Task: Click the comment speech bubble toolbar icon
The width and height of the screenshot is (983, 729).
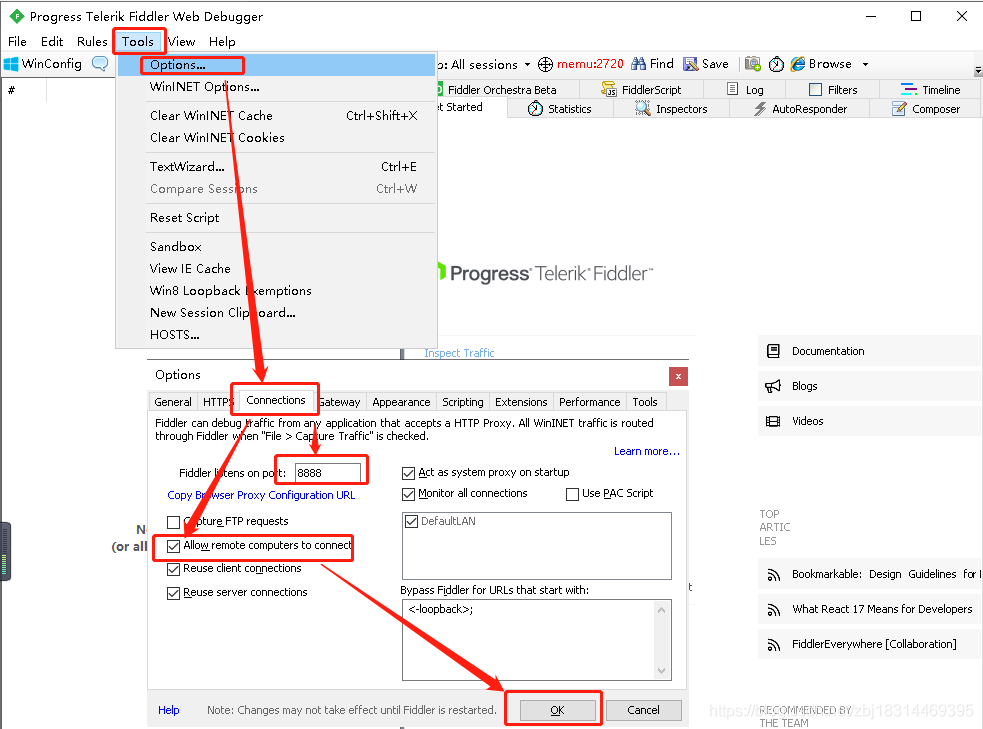Action: pyautogui.click(x=100, y=64)
